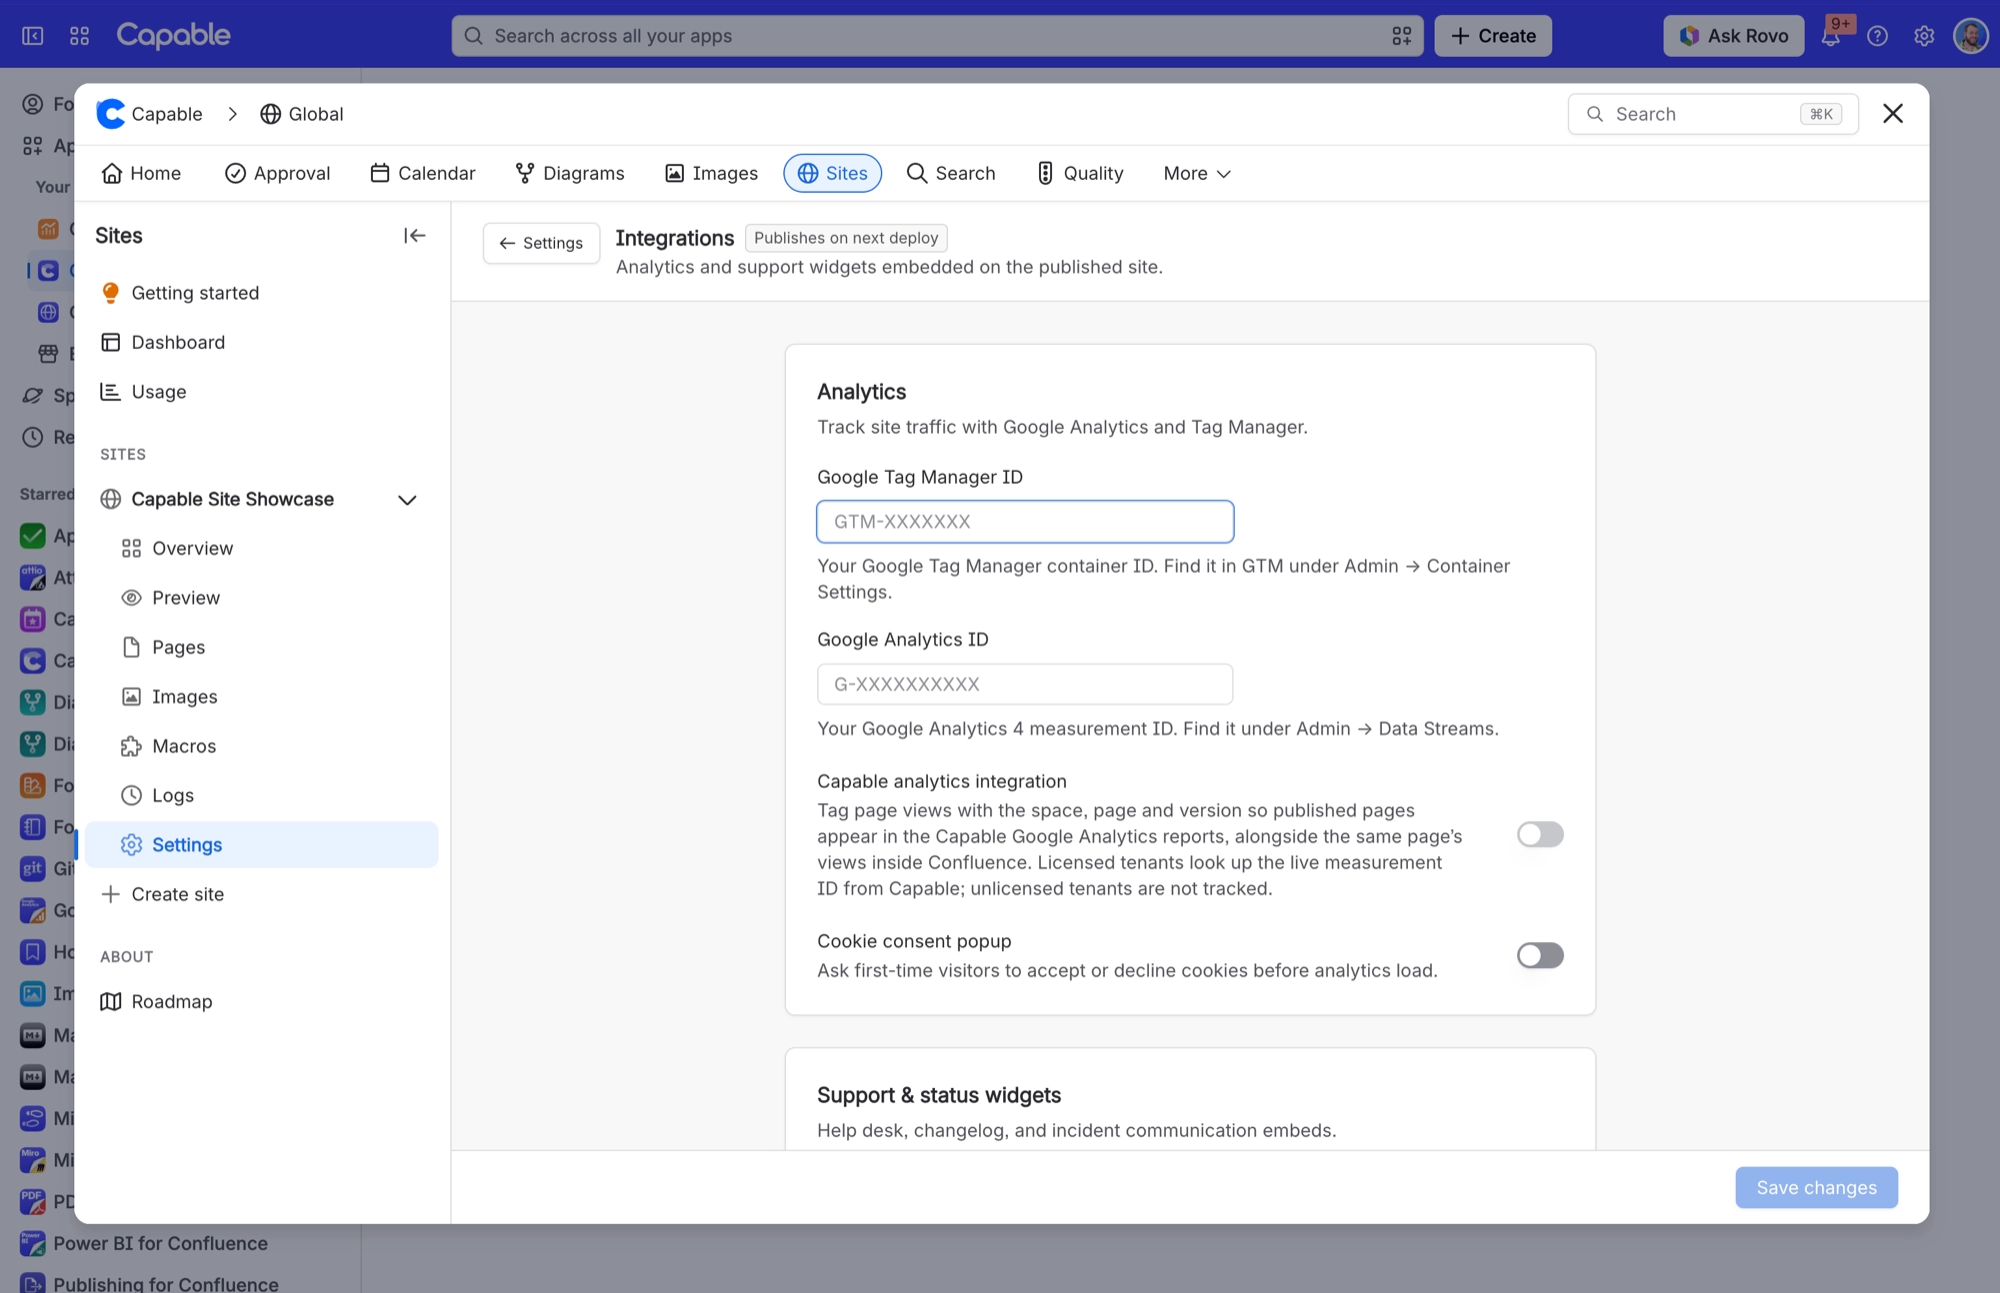The image size is (2000, 1293).
Task: Open Ask Rovo assistant
Action: (1733, 36)
